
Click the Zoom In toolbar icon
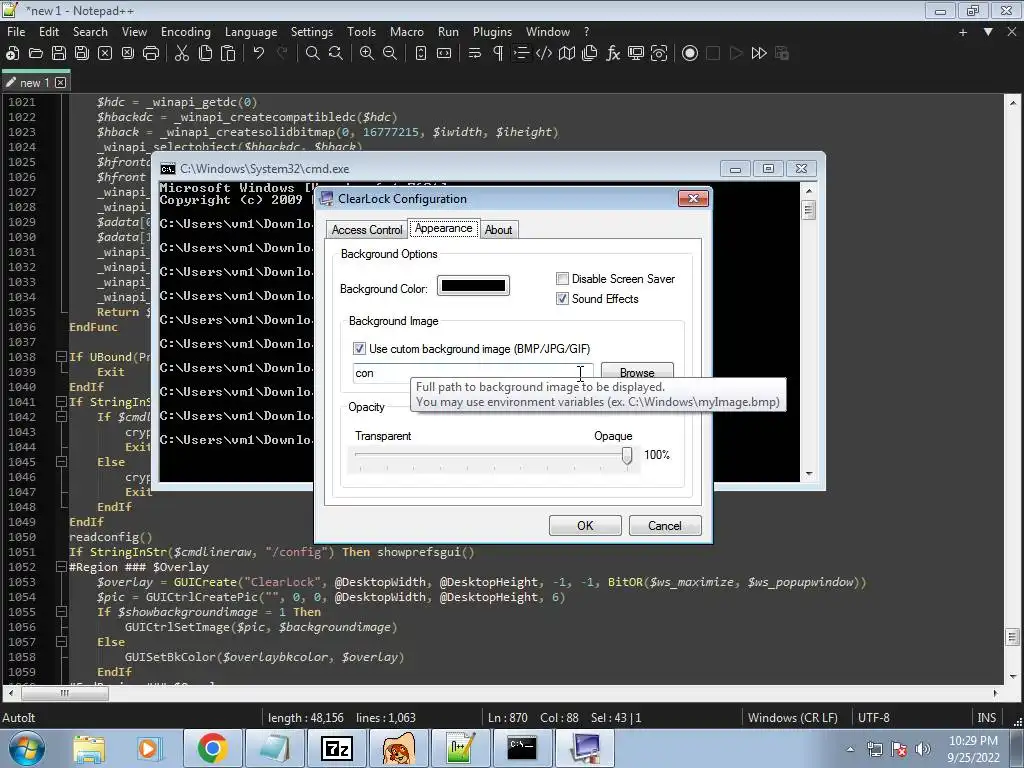point(367,54)
